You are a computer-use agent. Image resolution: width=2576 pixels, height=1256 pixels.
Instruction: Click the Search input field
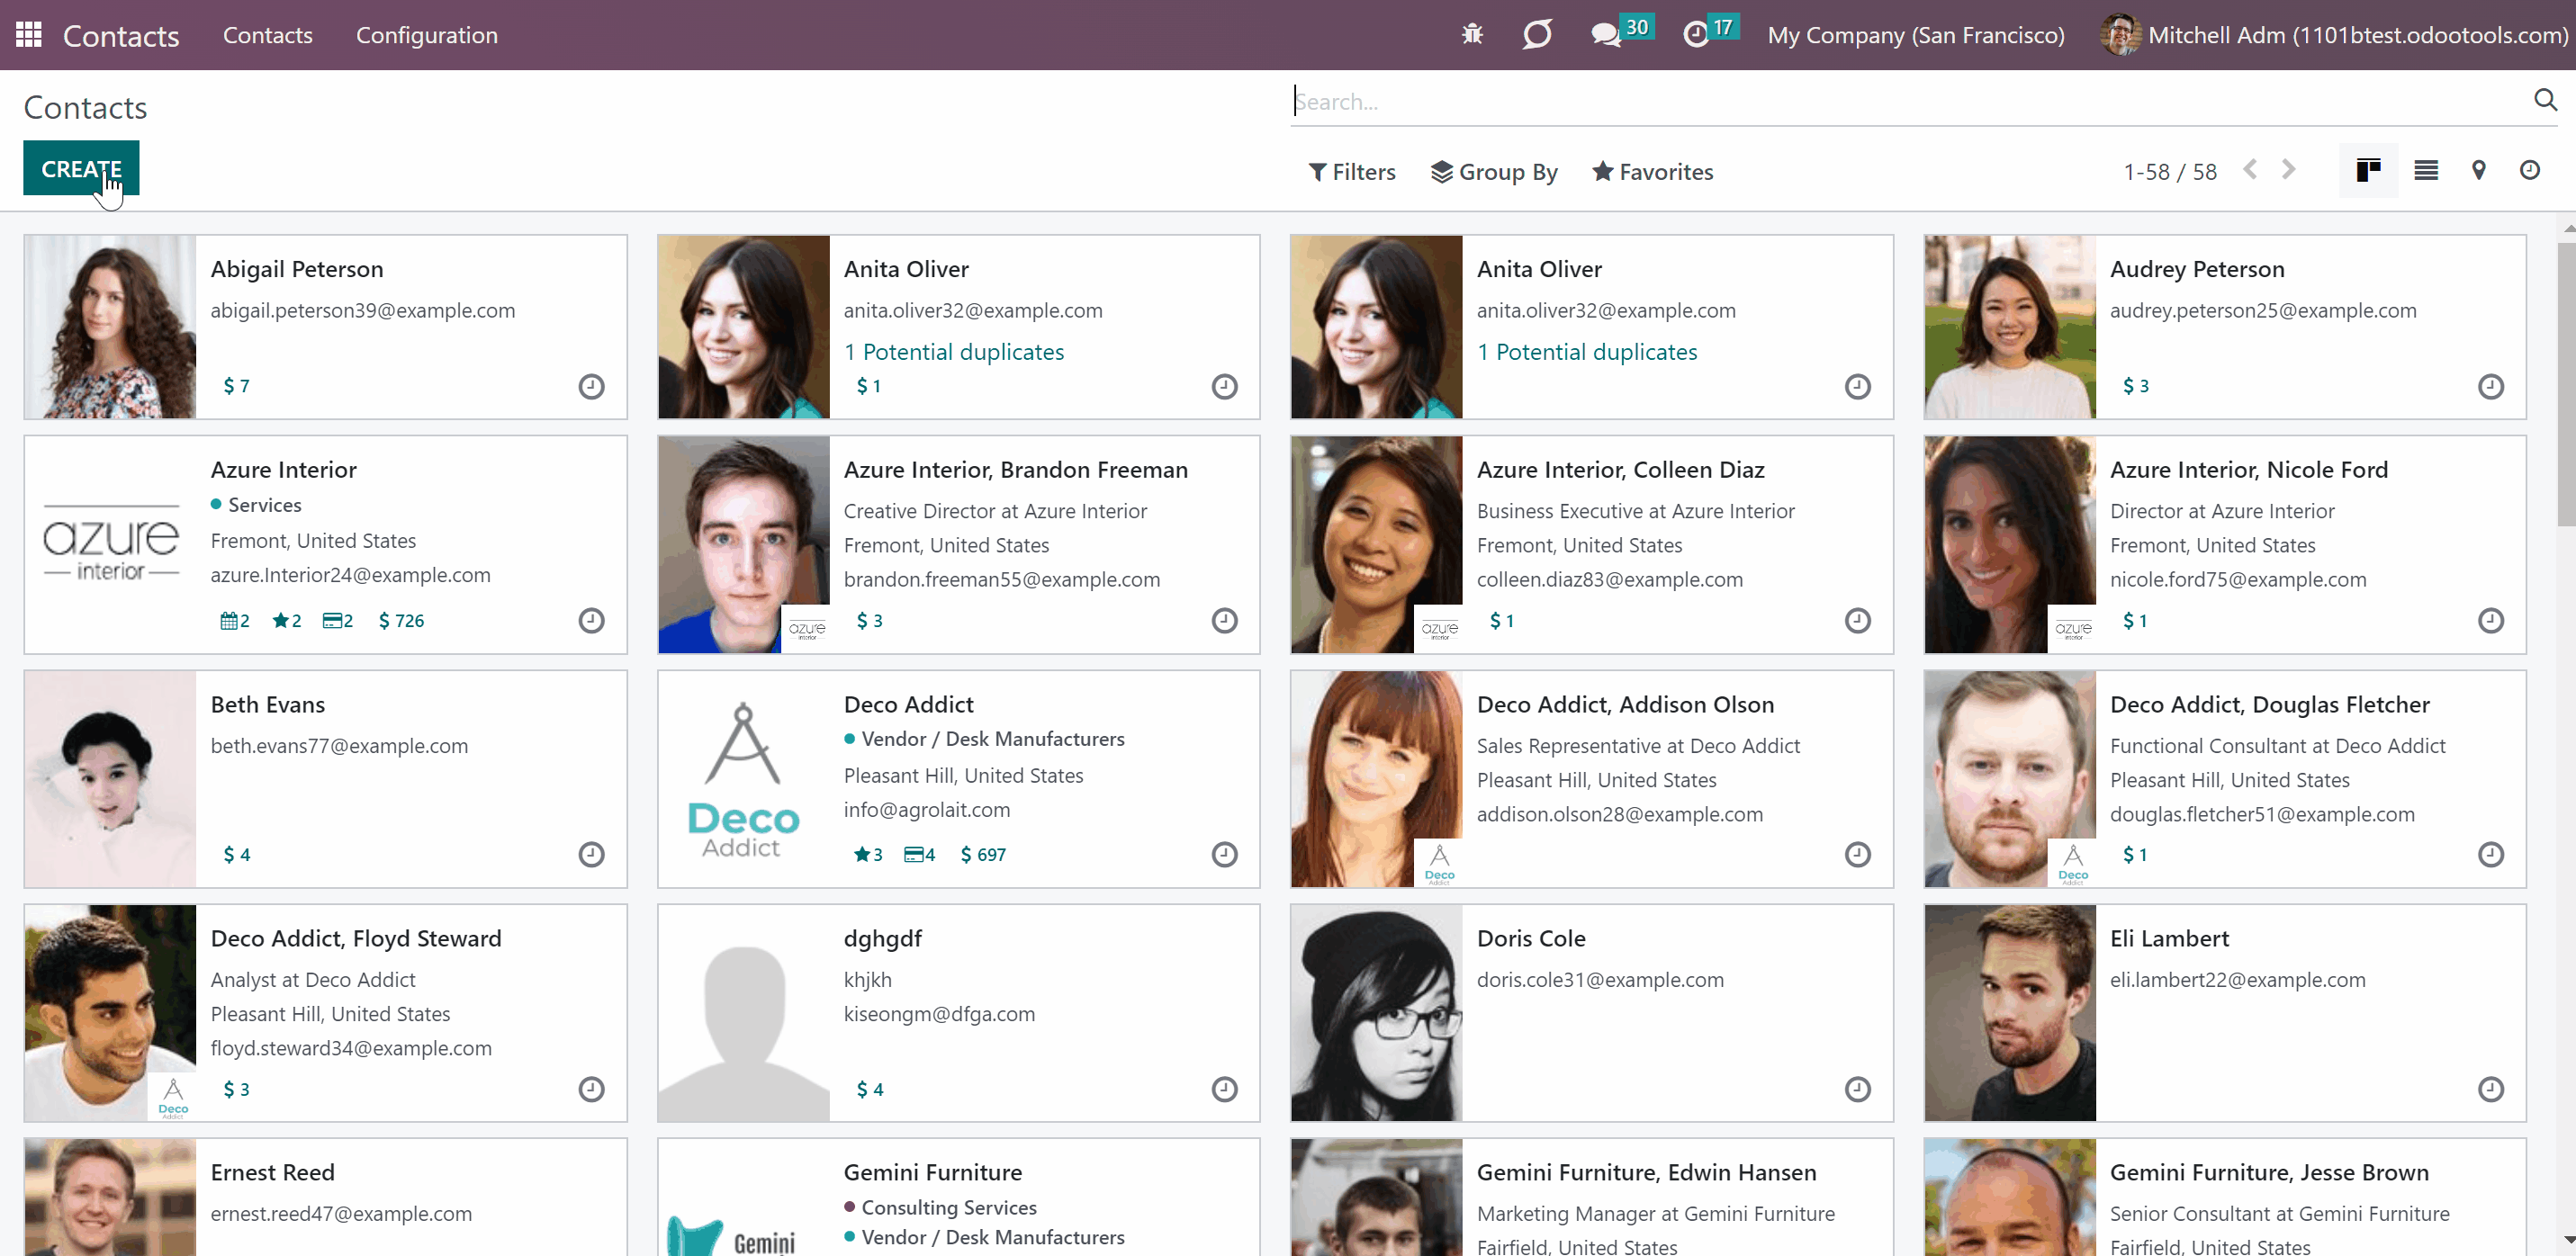click(1908, 101)
